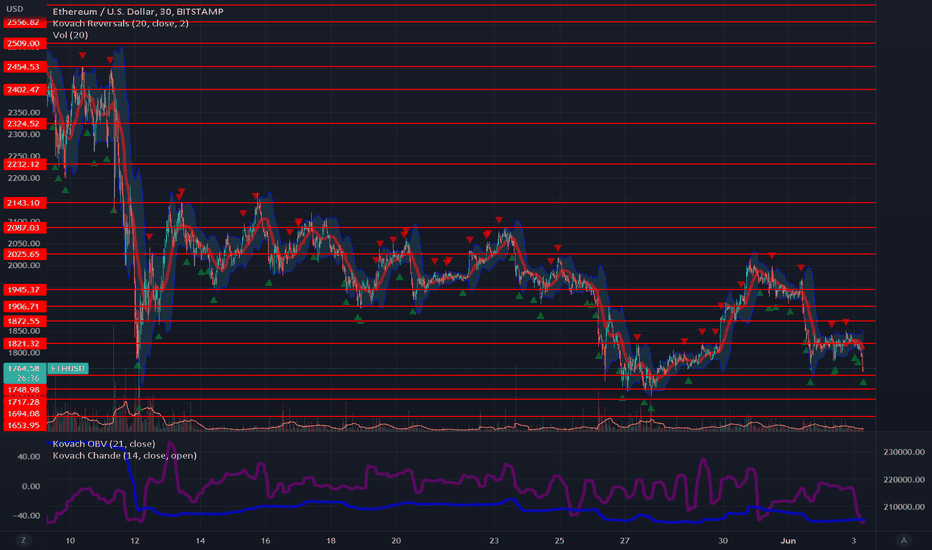The width and height of the screenshot is (932, 550).
Task: Click the date label 12 on the time axis
Action: [135, 540]
